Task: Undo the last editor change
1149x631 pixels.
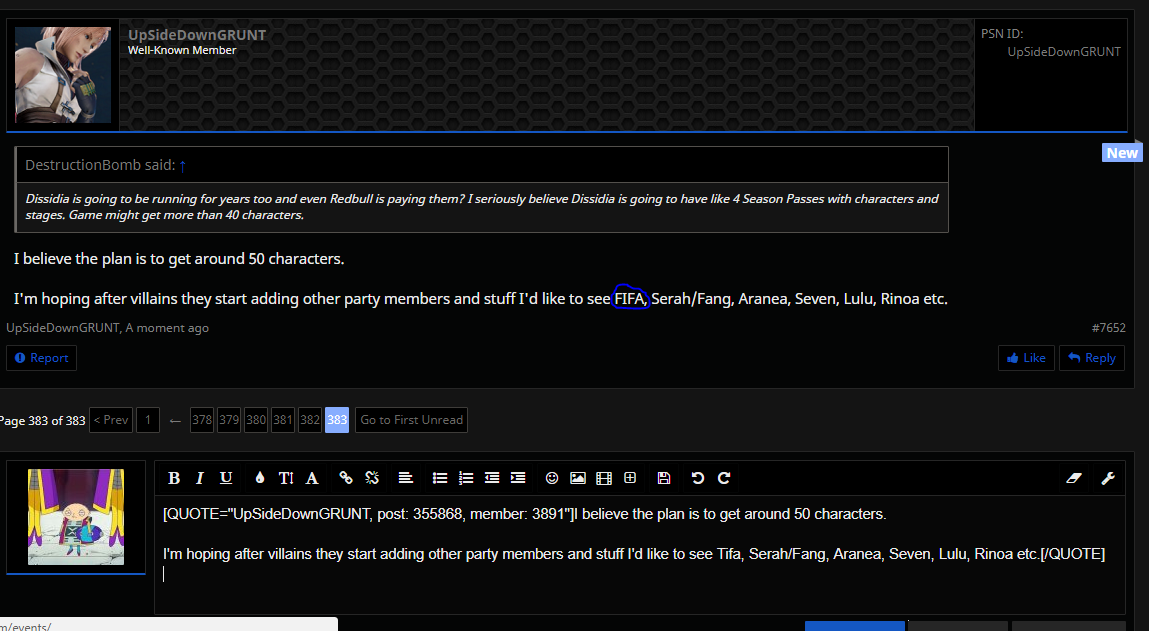Action: tap(698, 478)
